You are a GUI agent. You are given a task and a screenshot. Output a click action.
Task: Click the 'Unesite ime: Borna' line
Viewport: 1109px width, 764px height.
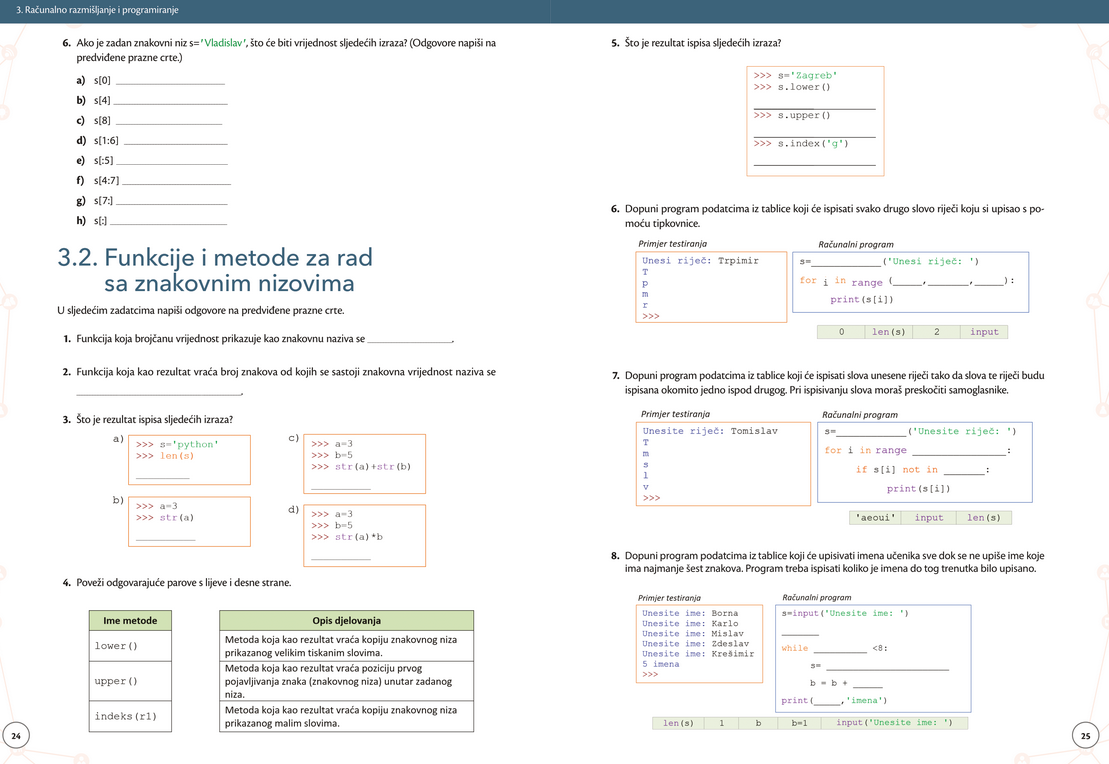(690, 613)
